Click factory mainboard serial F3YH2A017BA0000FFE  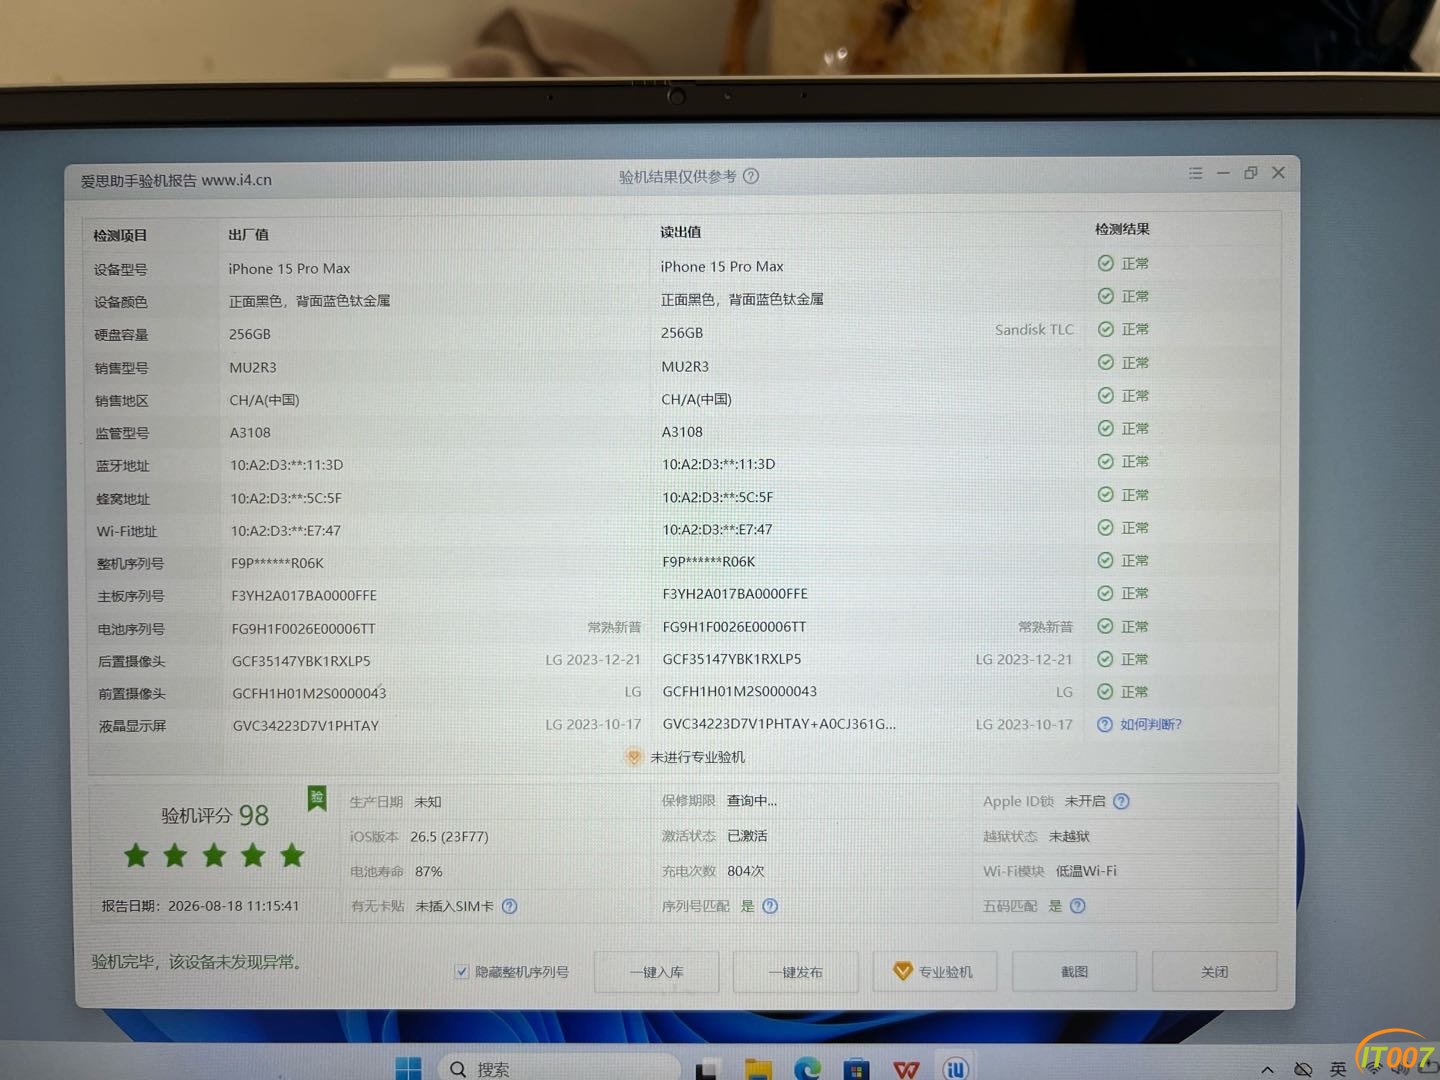[304, 595]
